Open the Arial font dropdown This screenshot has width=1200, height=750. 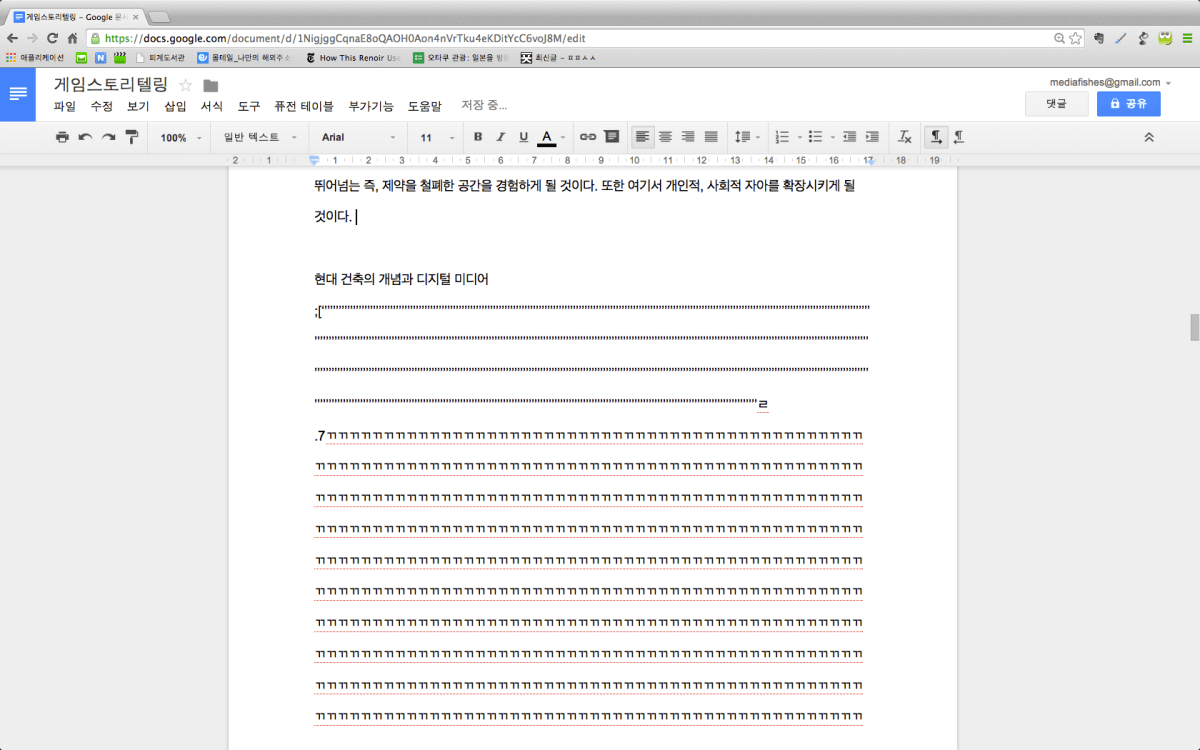click(x=358, y=137)
